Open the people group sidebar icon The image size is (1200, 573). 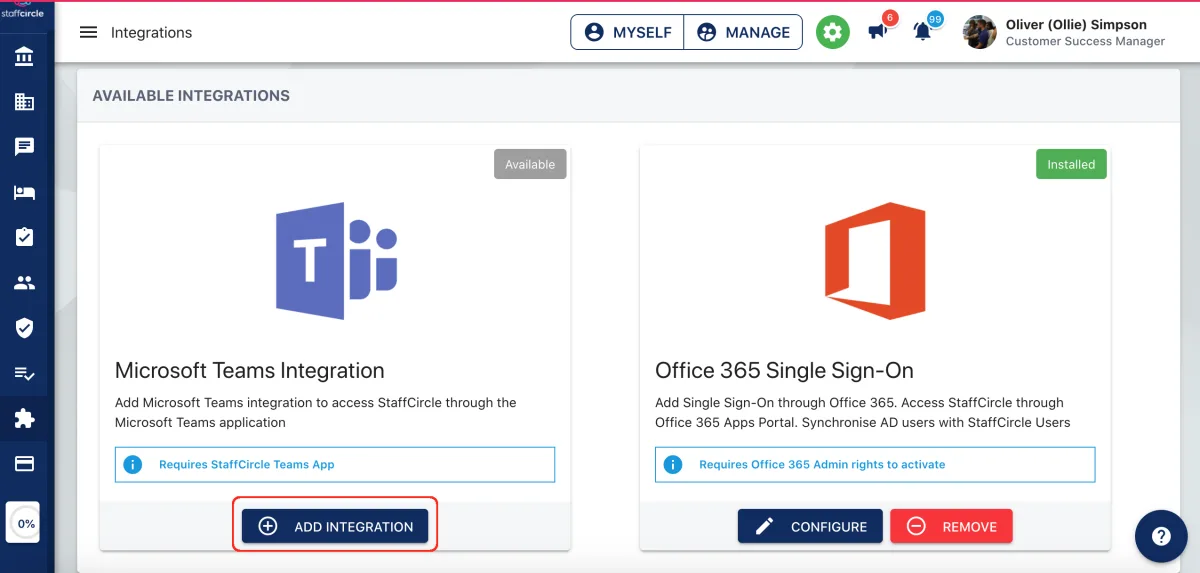(x=25, y=283)
